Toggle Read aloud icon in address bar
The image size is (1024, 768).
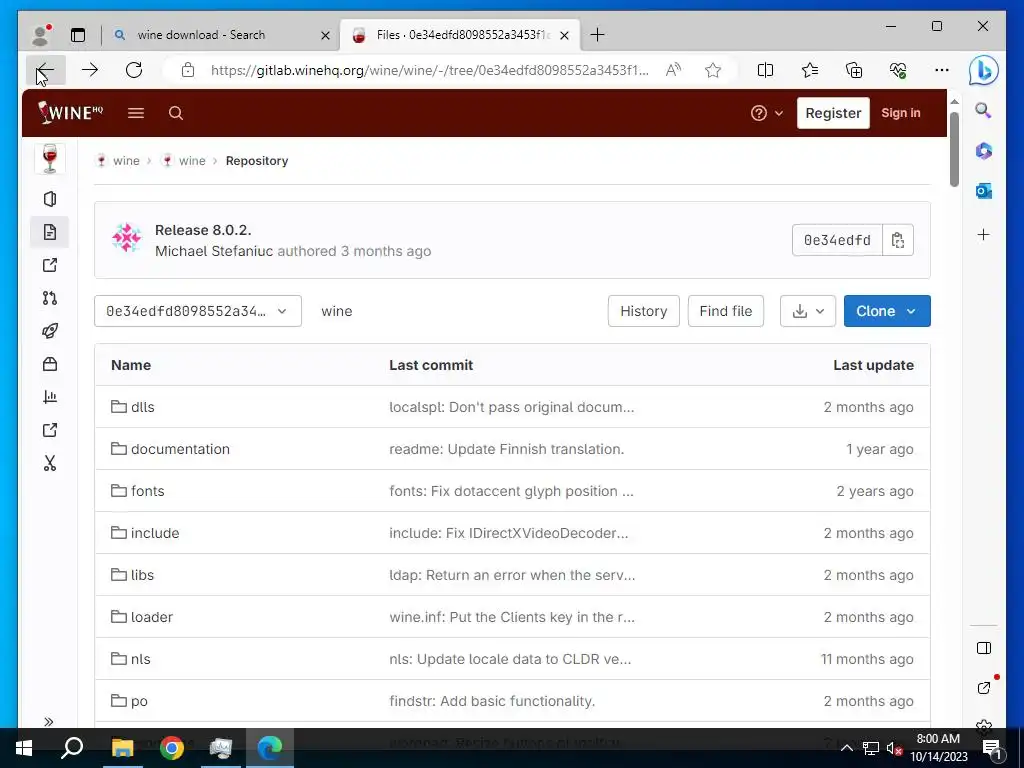tap(673, 70)
